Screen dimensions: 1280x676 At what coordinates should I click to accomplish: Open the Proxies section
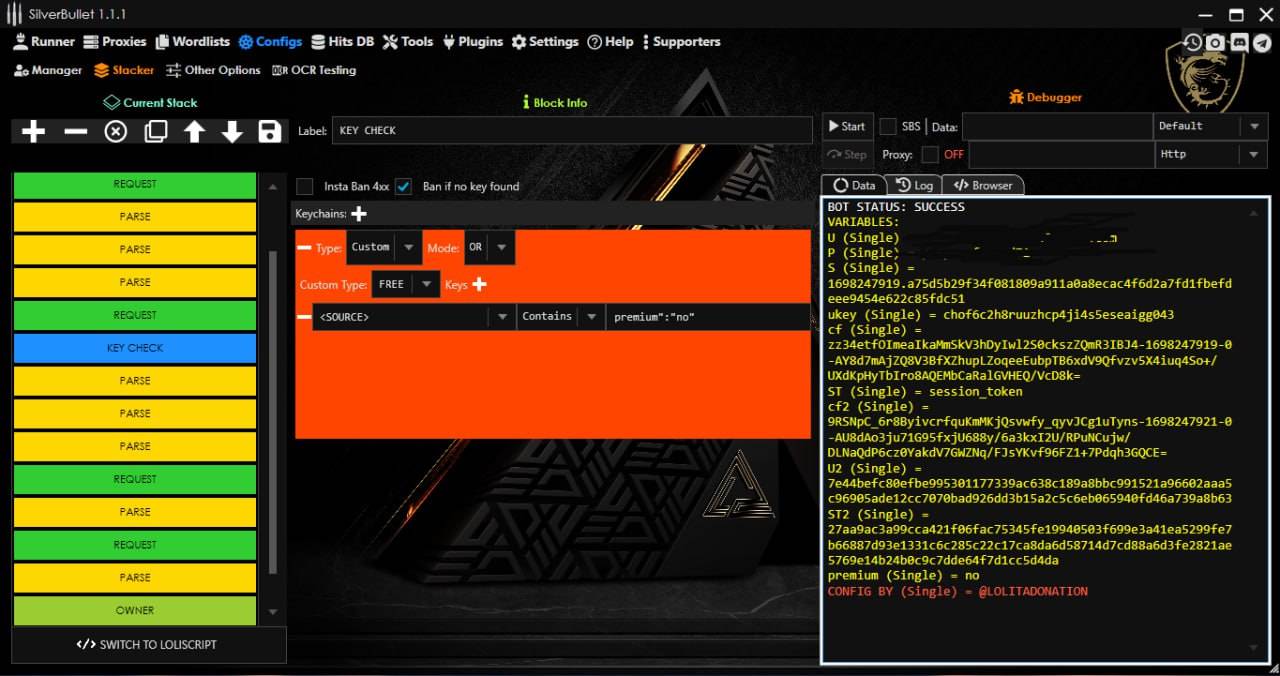(x=115, y=42)
